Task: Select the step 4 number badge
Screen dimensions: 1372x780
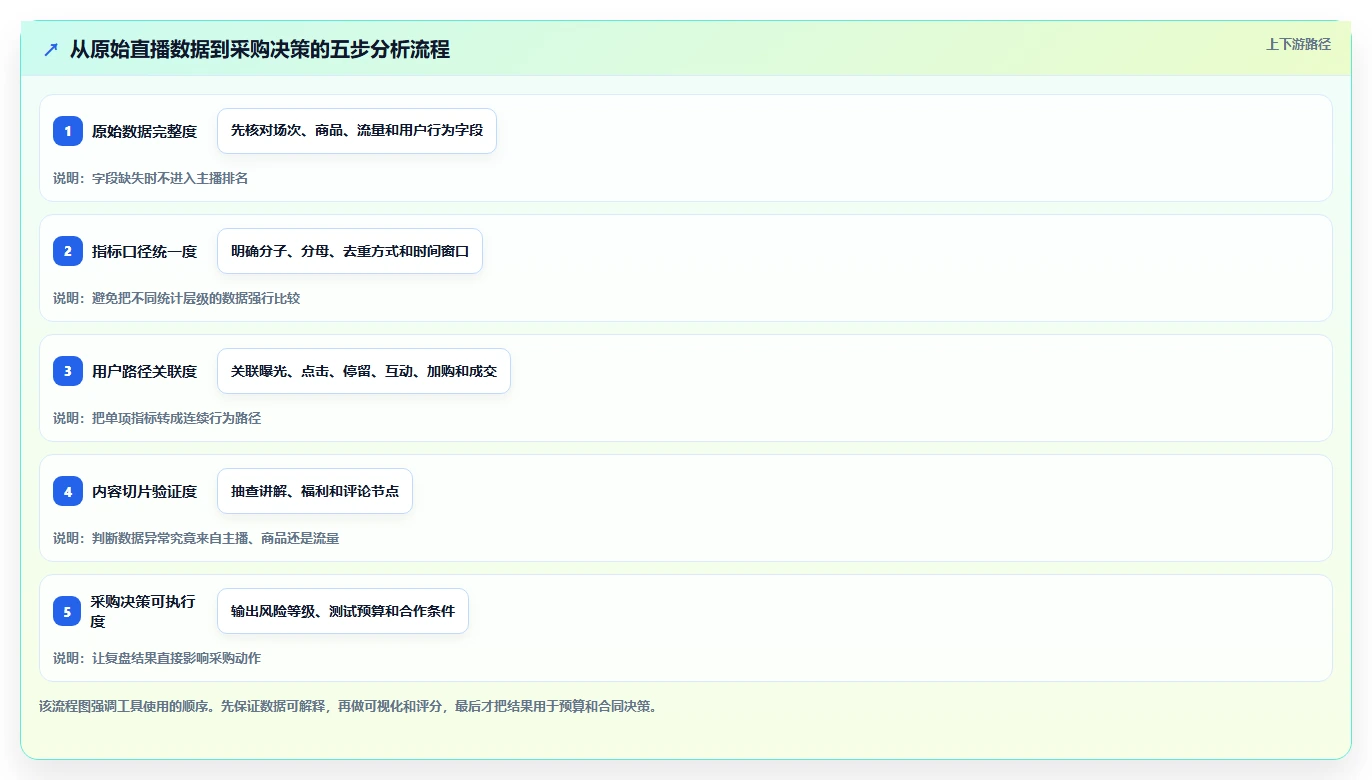Action: [68, 491]
